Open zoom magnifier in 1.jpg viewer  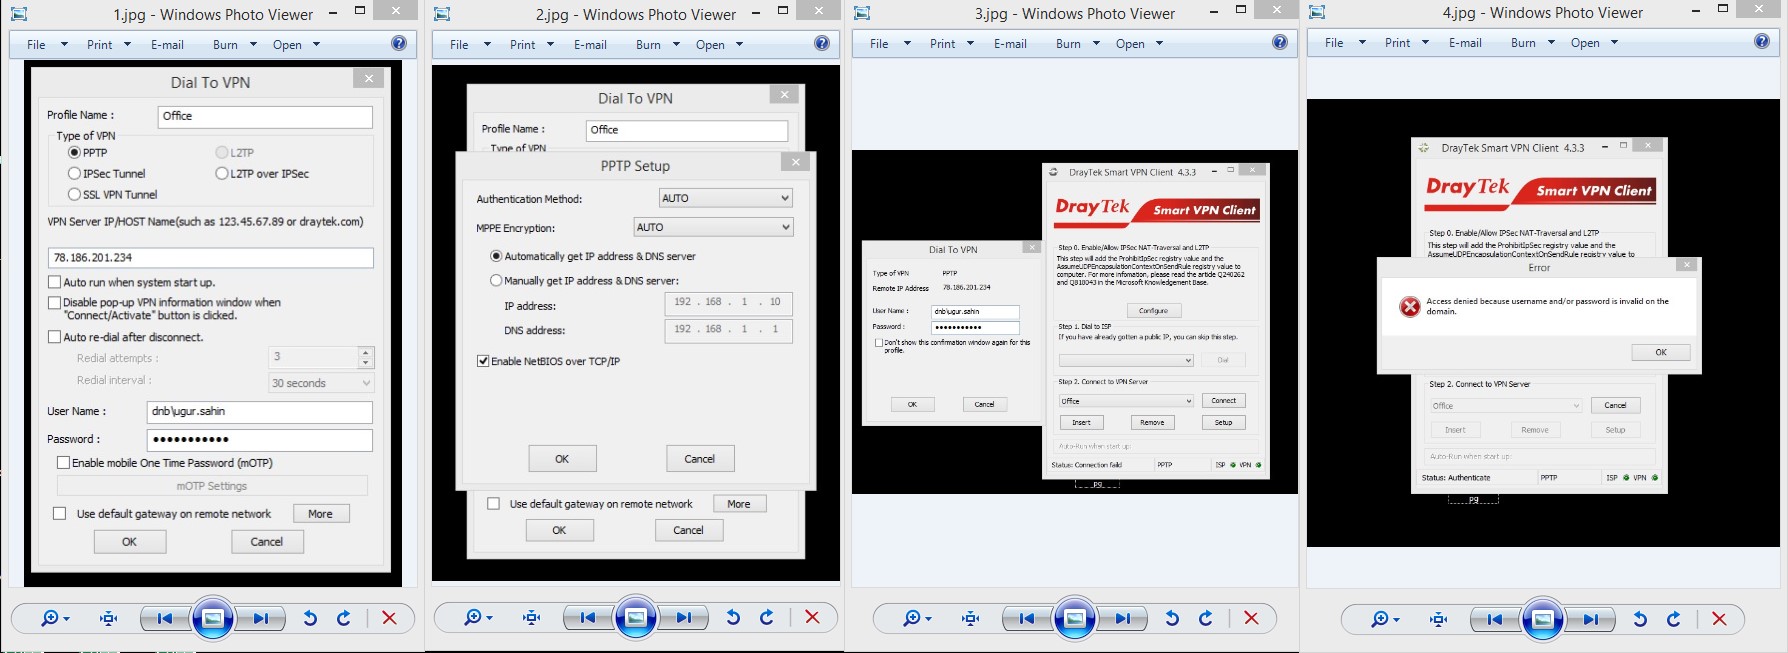pos(50,618)
